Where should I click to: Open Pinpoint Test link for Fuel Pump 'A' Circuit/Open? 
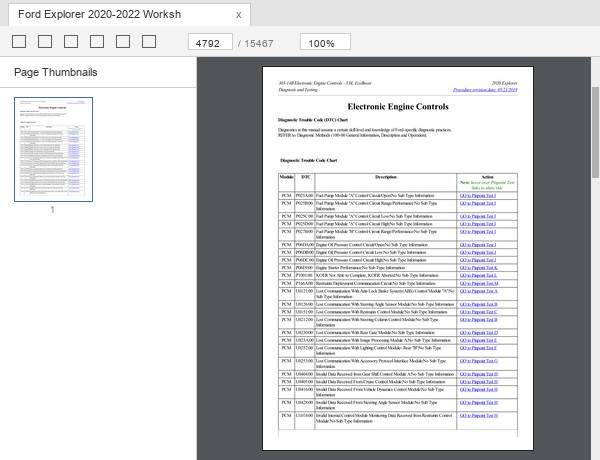click(x=478, y=196)
